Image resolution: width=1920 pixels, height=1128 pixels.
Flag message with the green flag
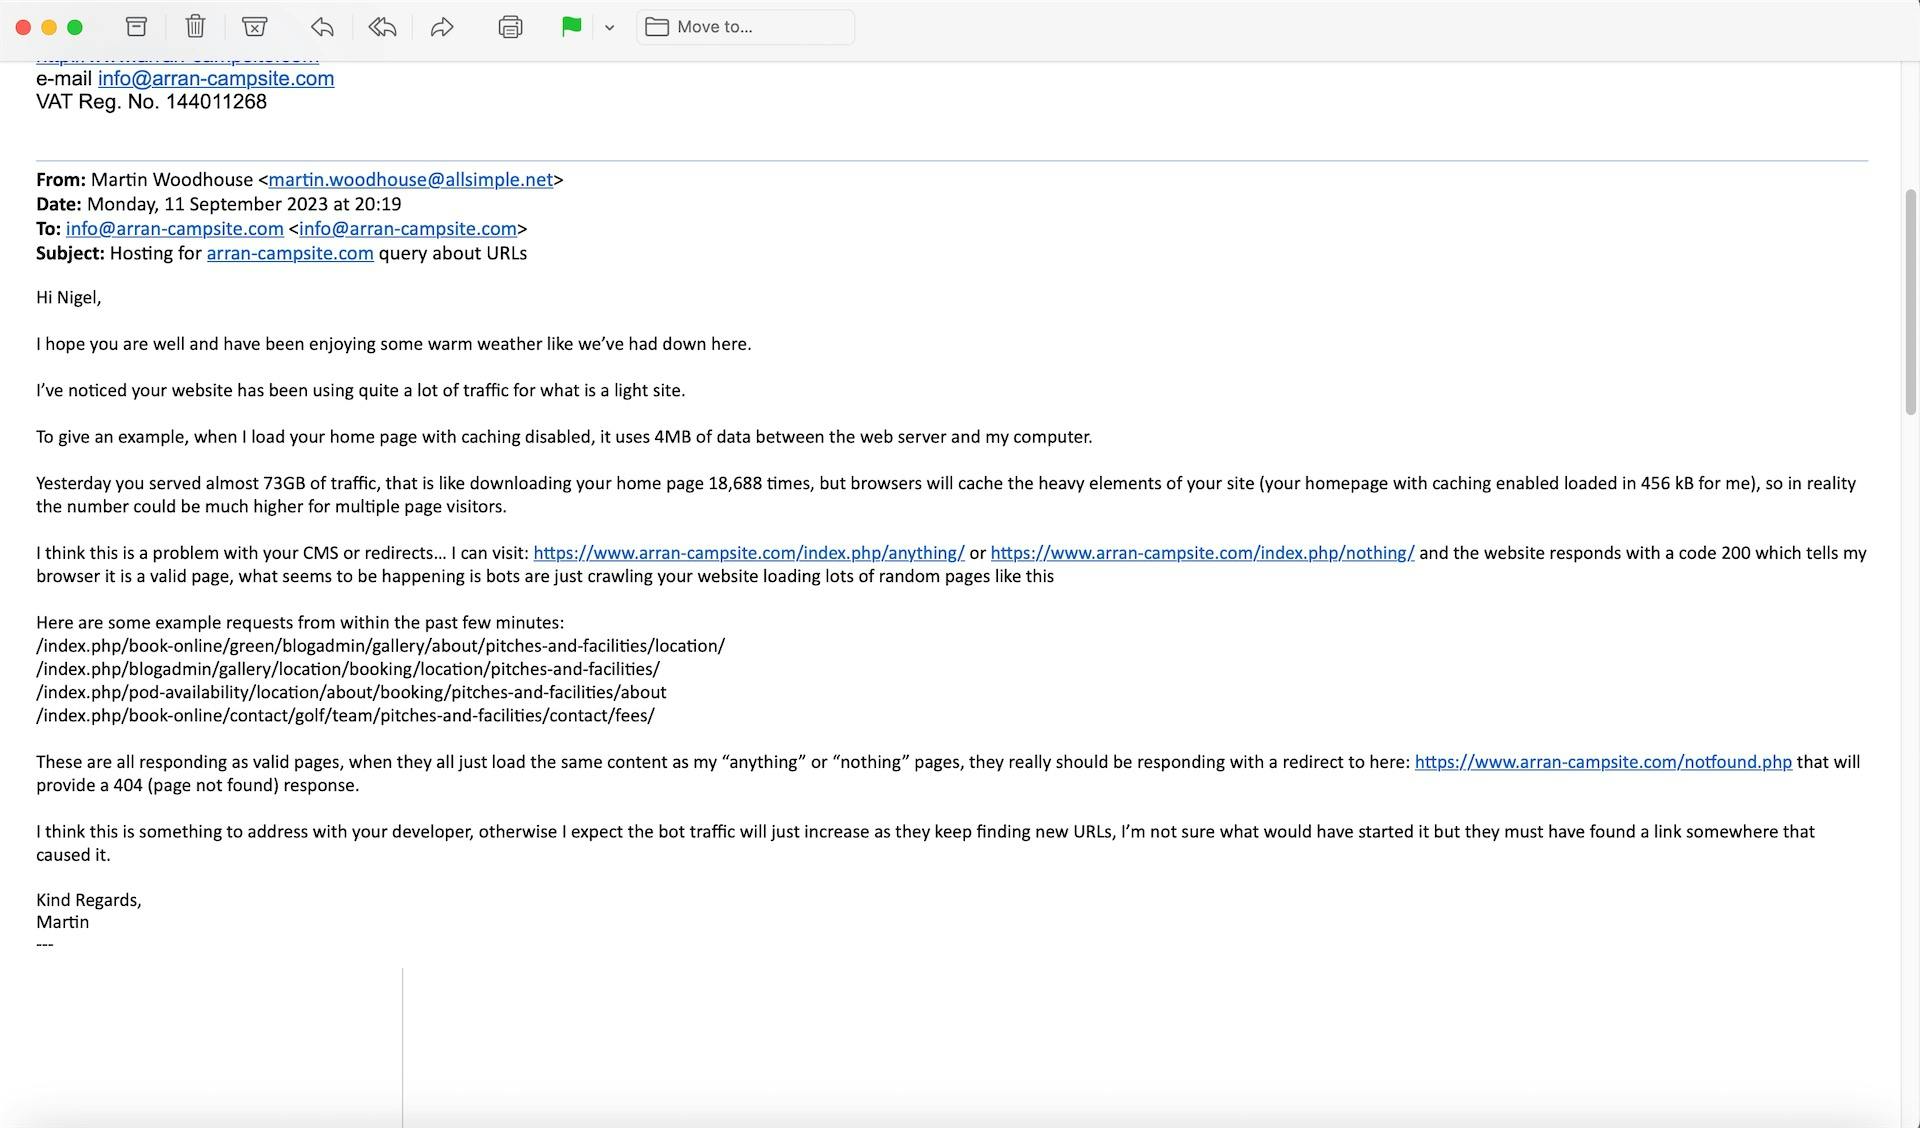click(x=571, y=27)
